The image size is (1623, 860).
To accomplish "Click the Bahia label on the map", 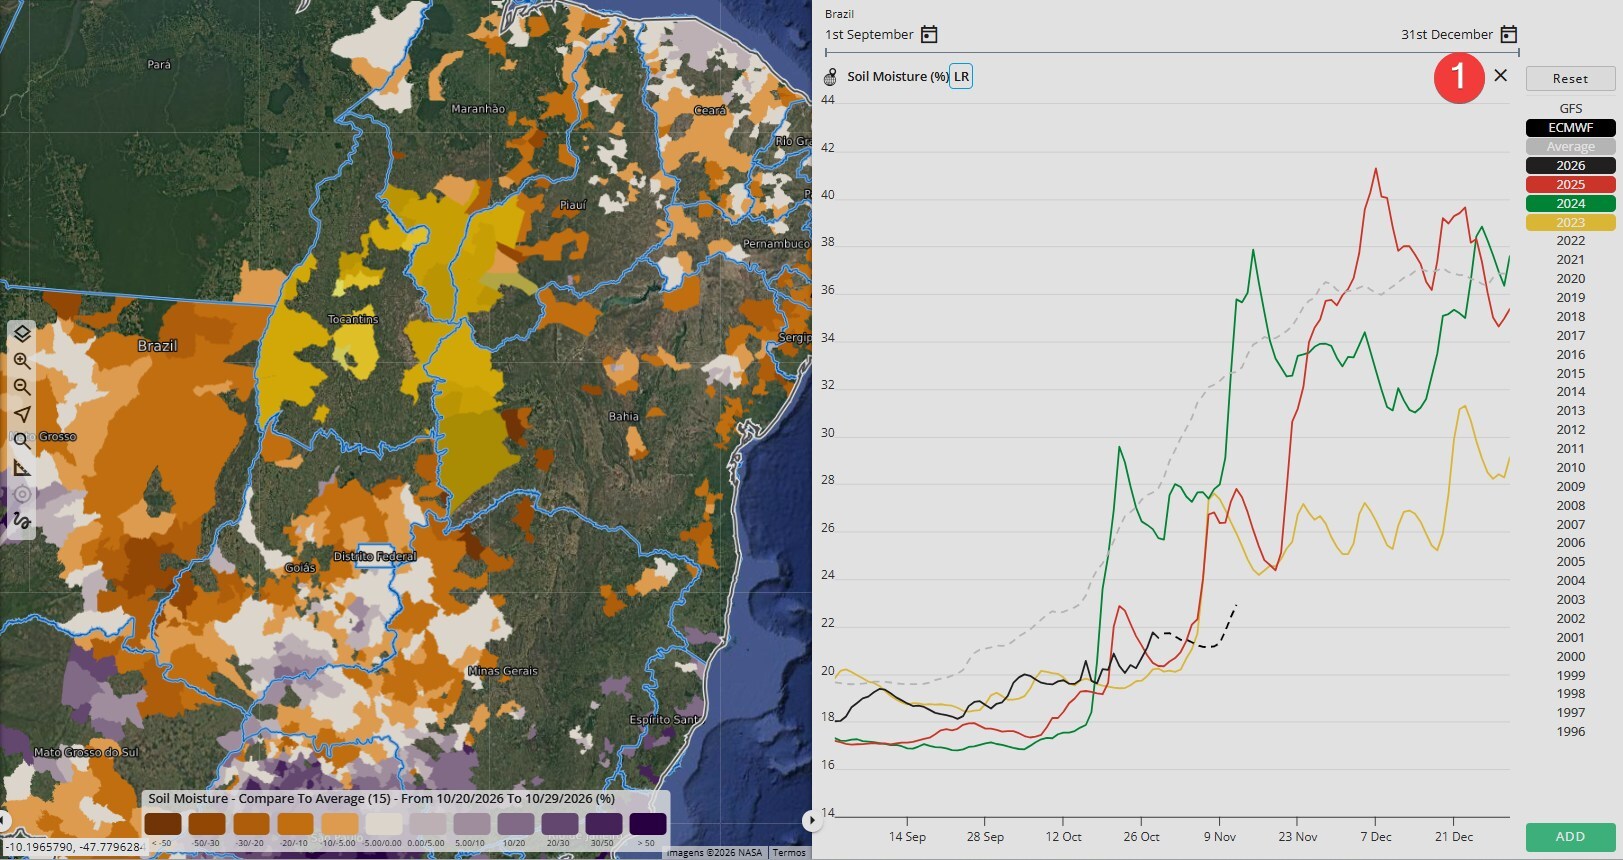I will coord(623,416).
